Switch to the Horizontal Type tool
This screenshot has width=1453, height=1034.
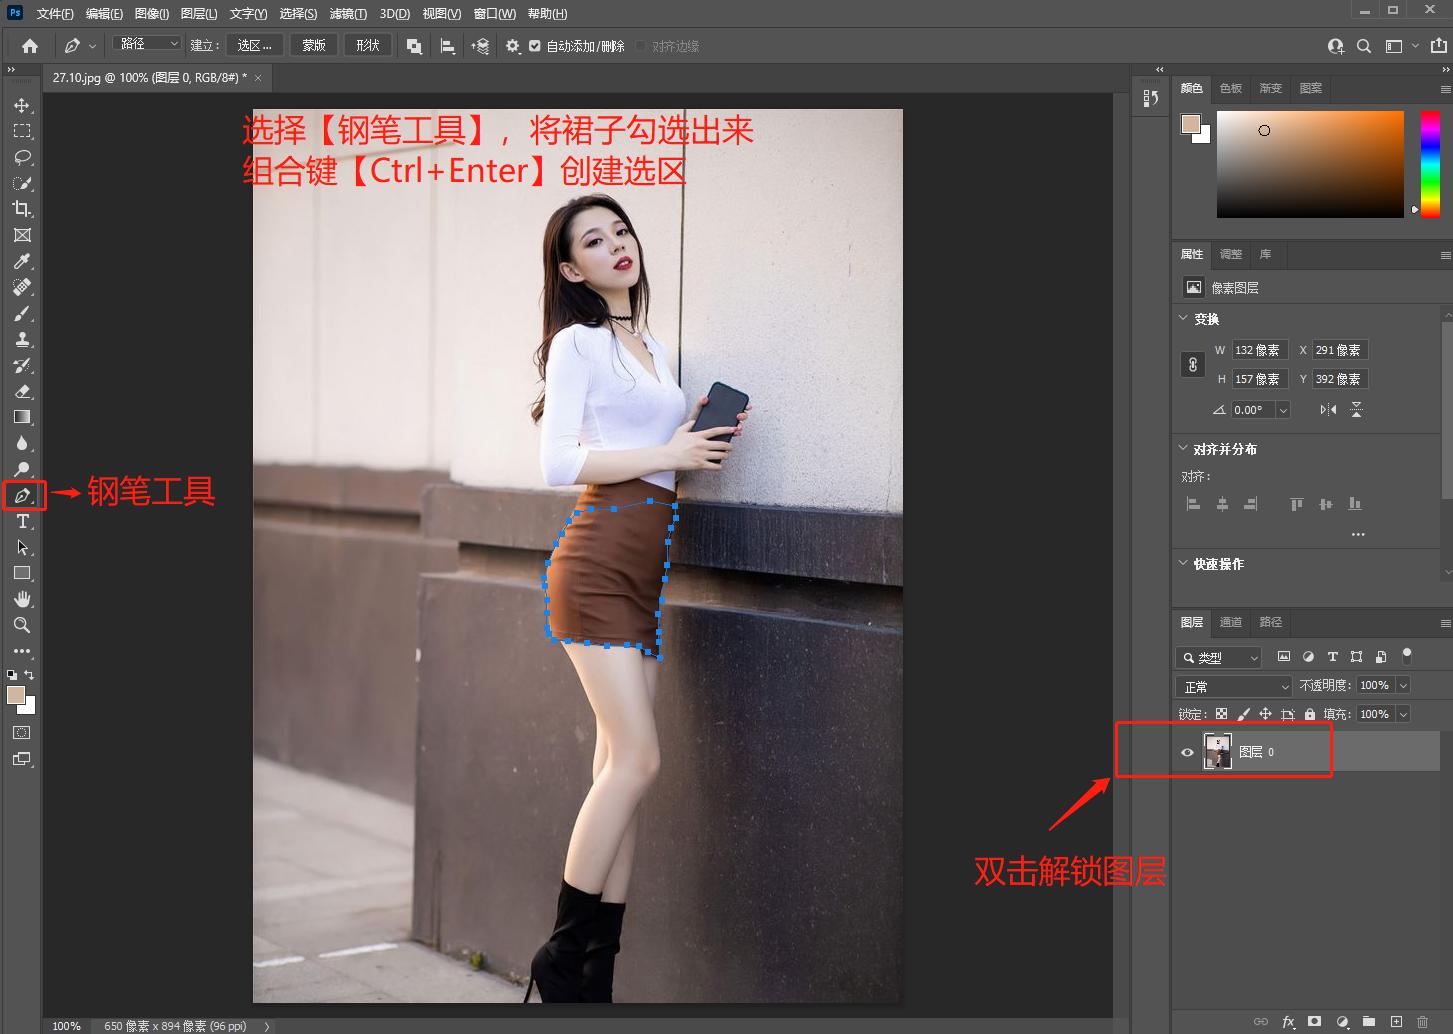coord(22,521)
